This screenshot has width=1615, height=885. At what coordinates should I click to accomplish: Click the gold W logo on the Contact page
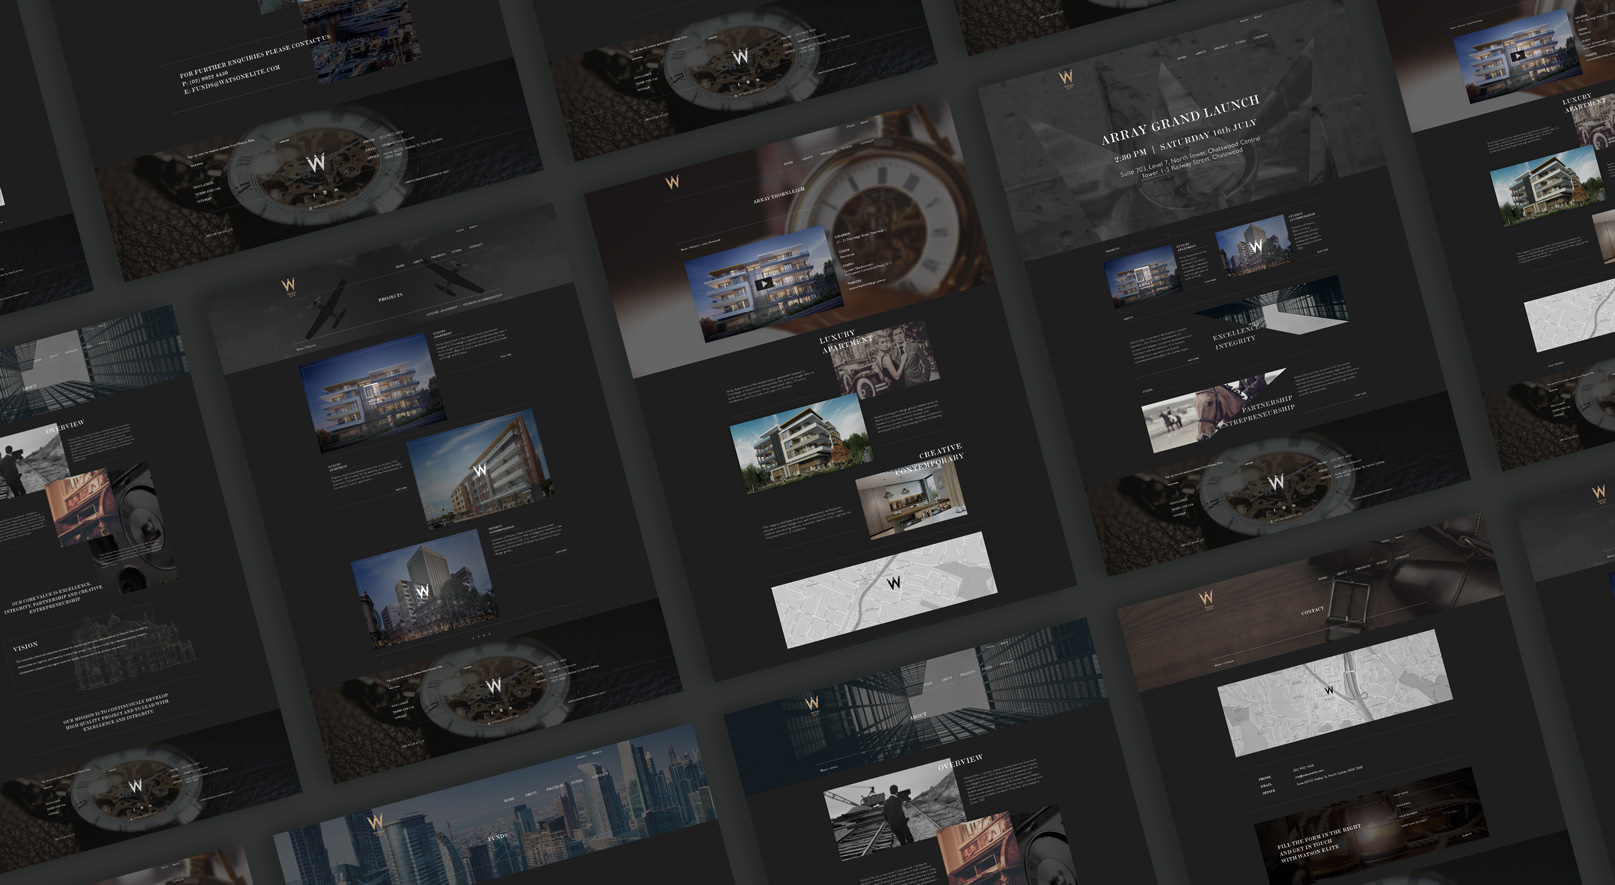coord(1206,598)
